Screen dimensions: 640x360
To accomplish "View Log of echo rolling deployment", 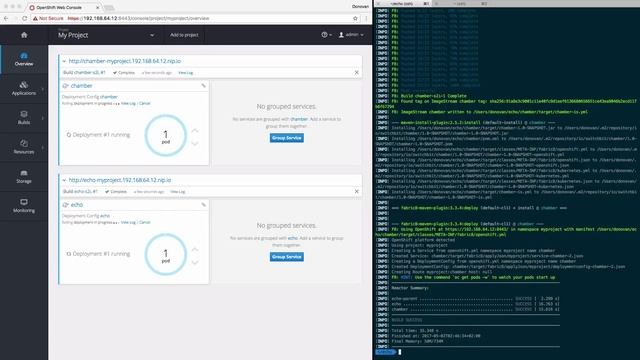I will [128, 222].
